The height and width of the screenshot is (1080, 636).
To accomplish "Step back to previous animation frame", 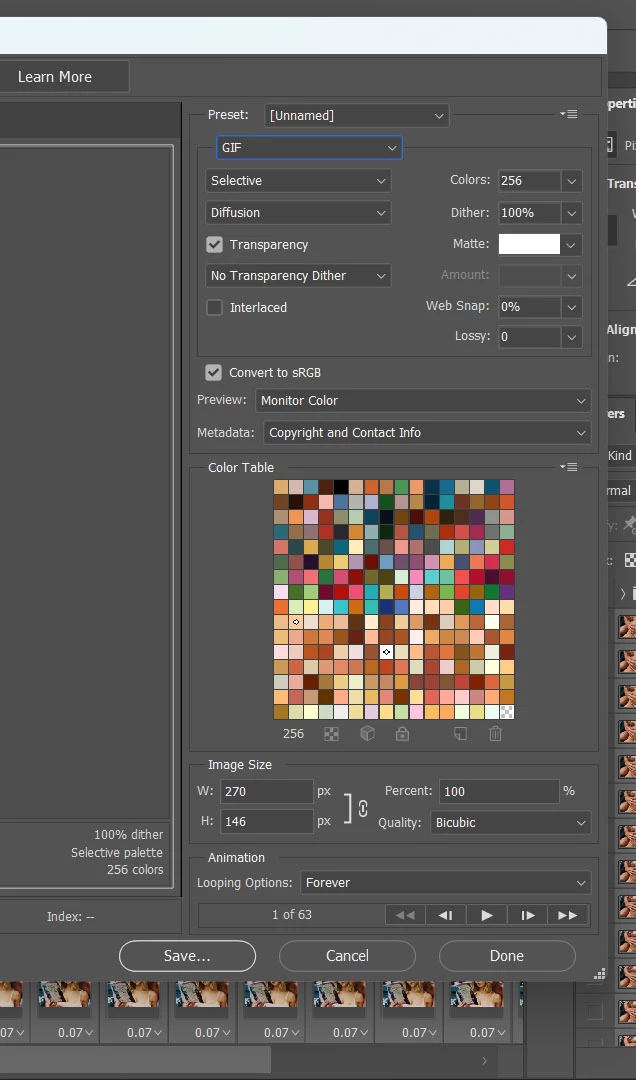I will pyautogui.click(x=446, y=915).
